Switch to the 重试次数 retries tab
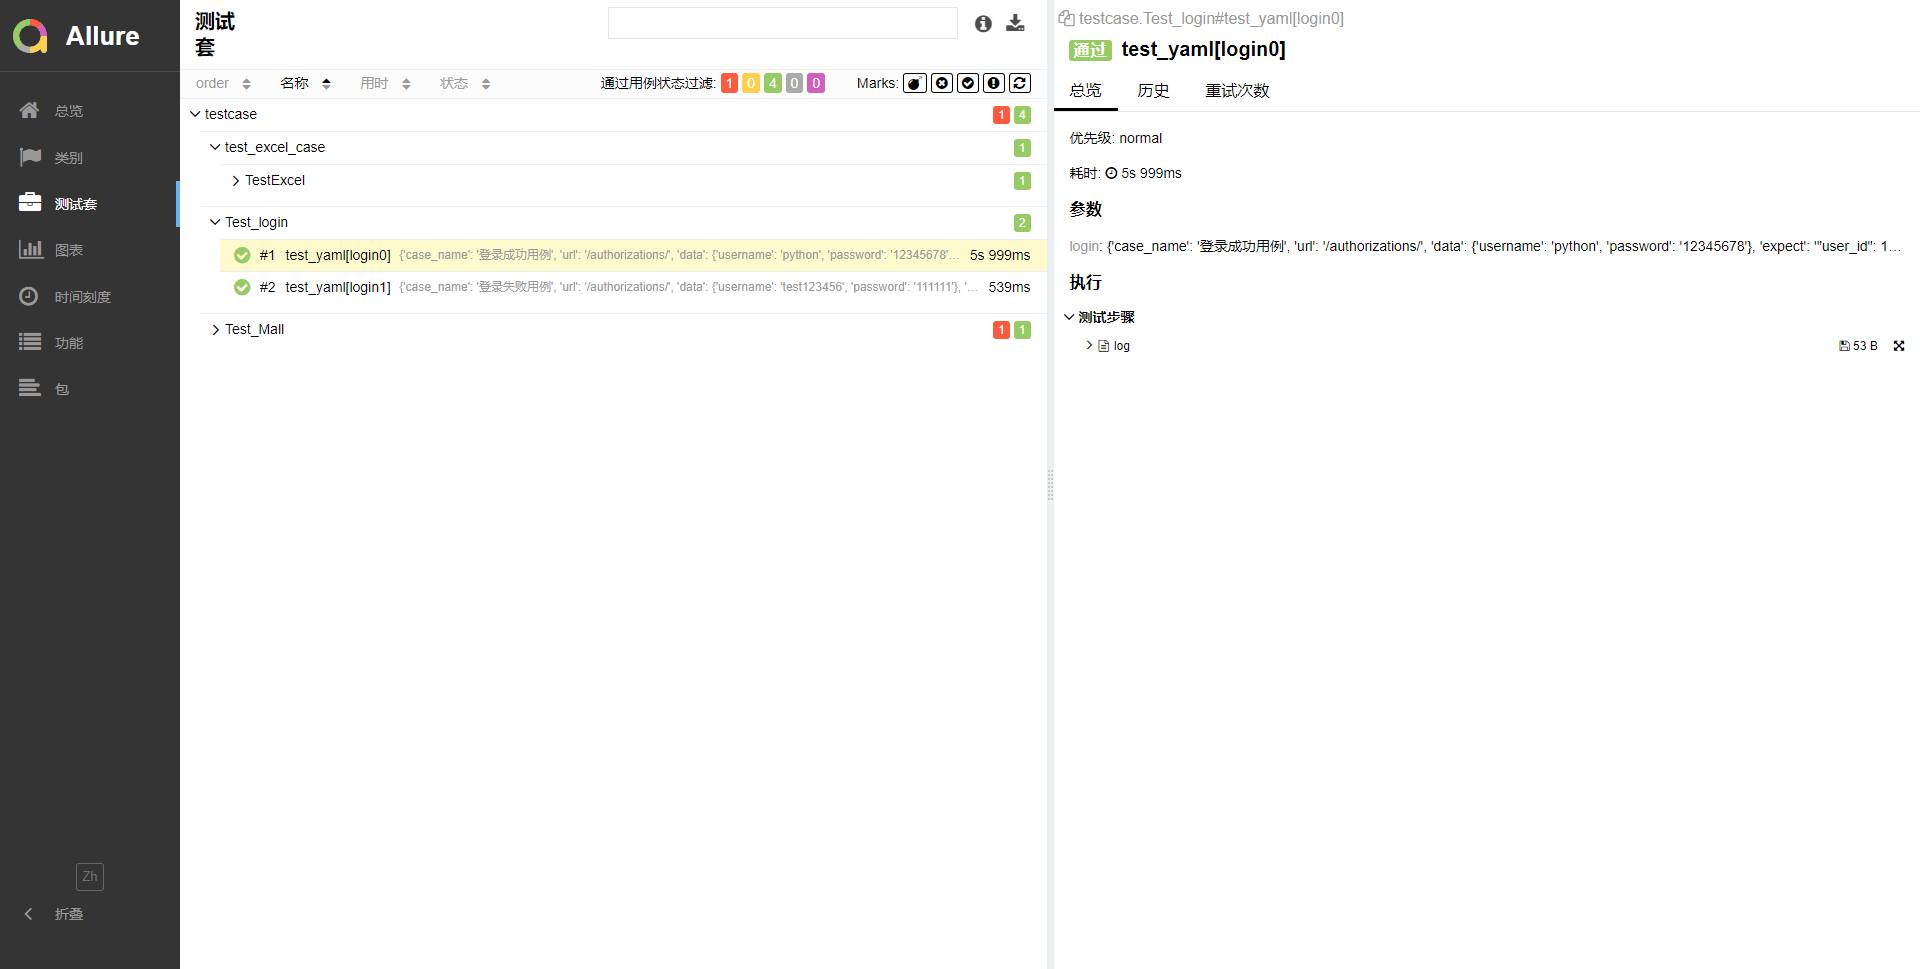 click(x=1237, y=91)
